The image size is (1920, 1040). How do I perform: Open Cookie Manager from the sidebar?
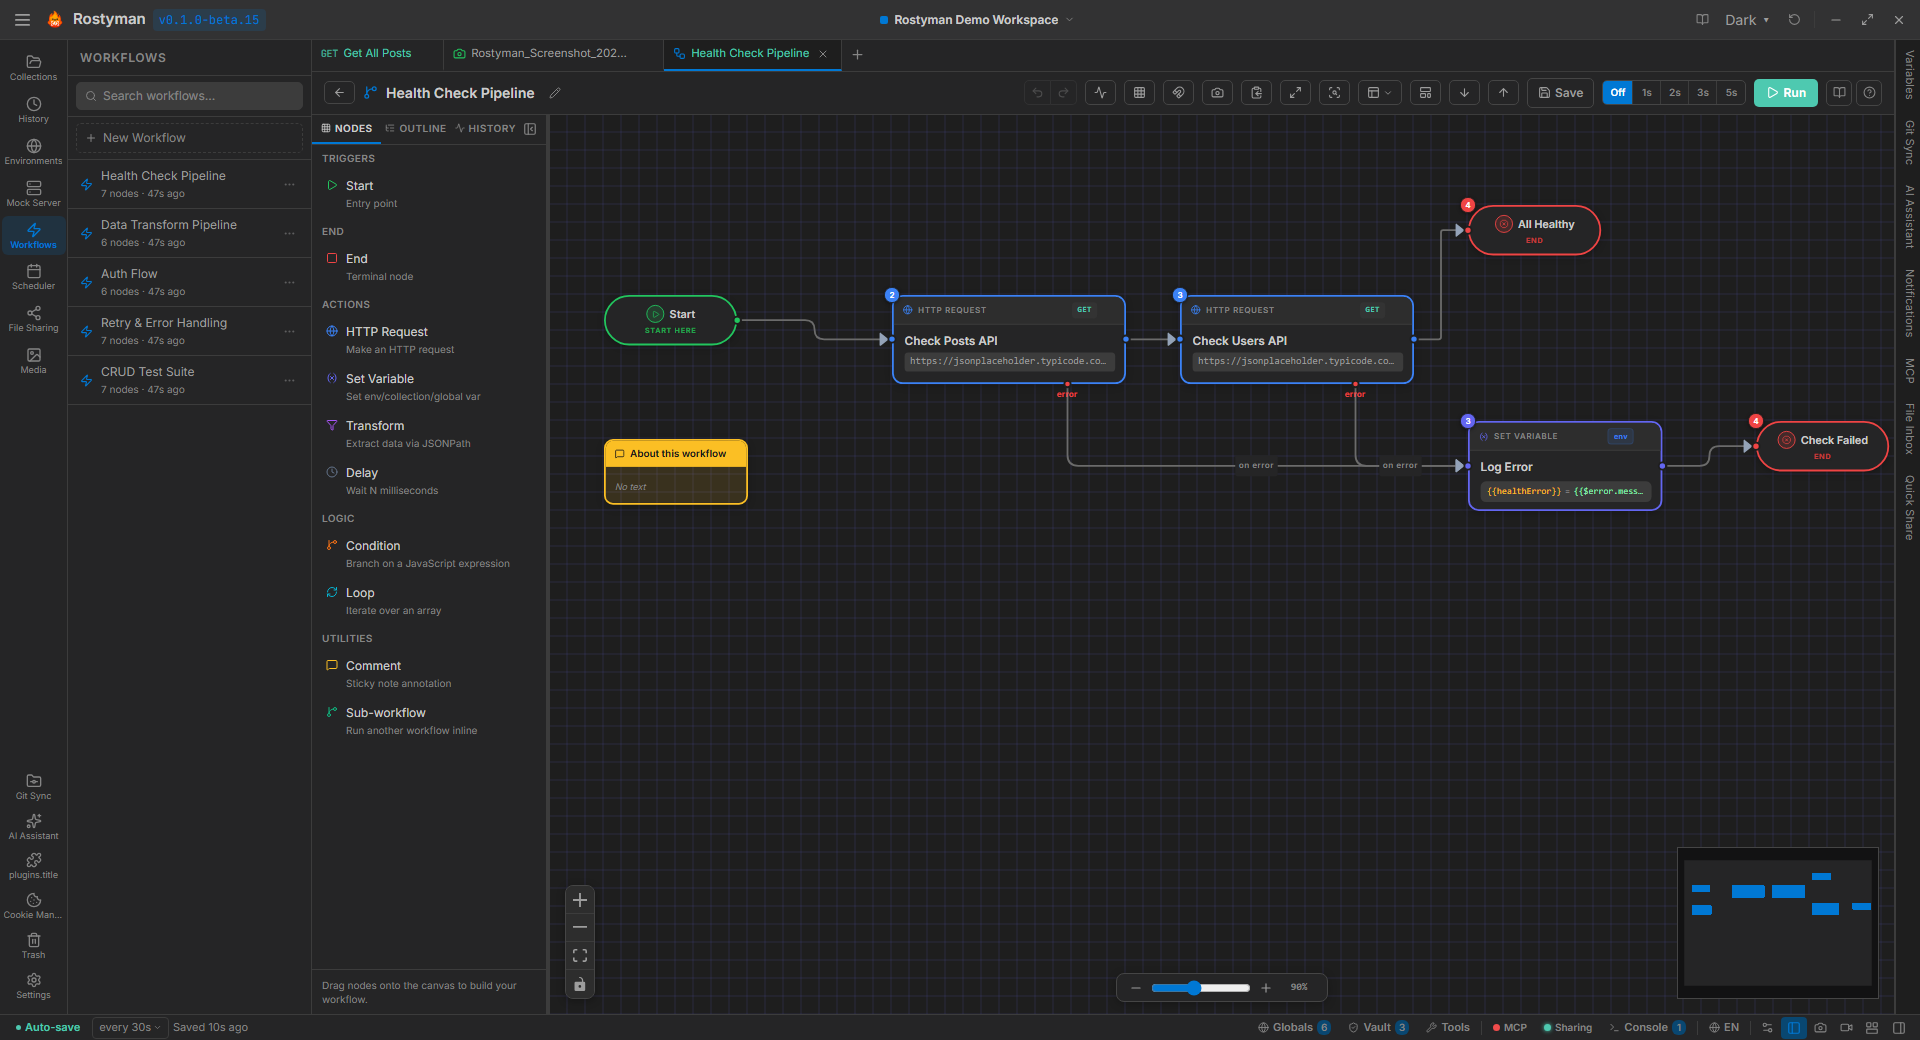33,905
